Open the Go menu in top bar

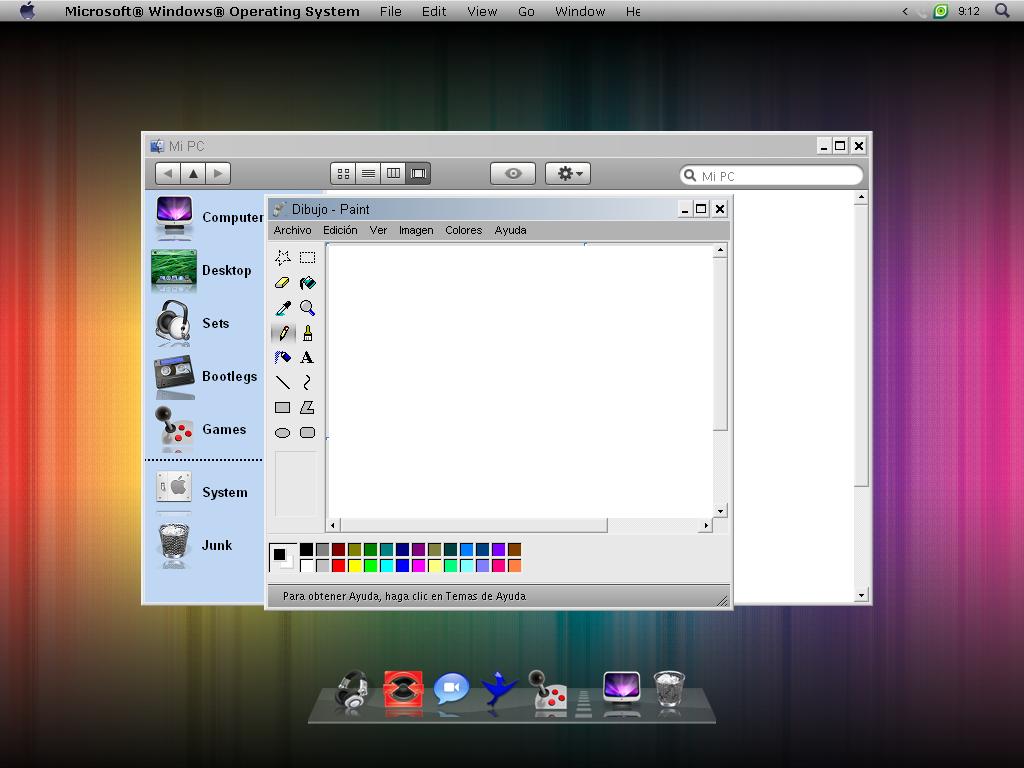point(526,11)
